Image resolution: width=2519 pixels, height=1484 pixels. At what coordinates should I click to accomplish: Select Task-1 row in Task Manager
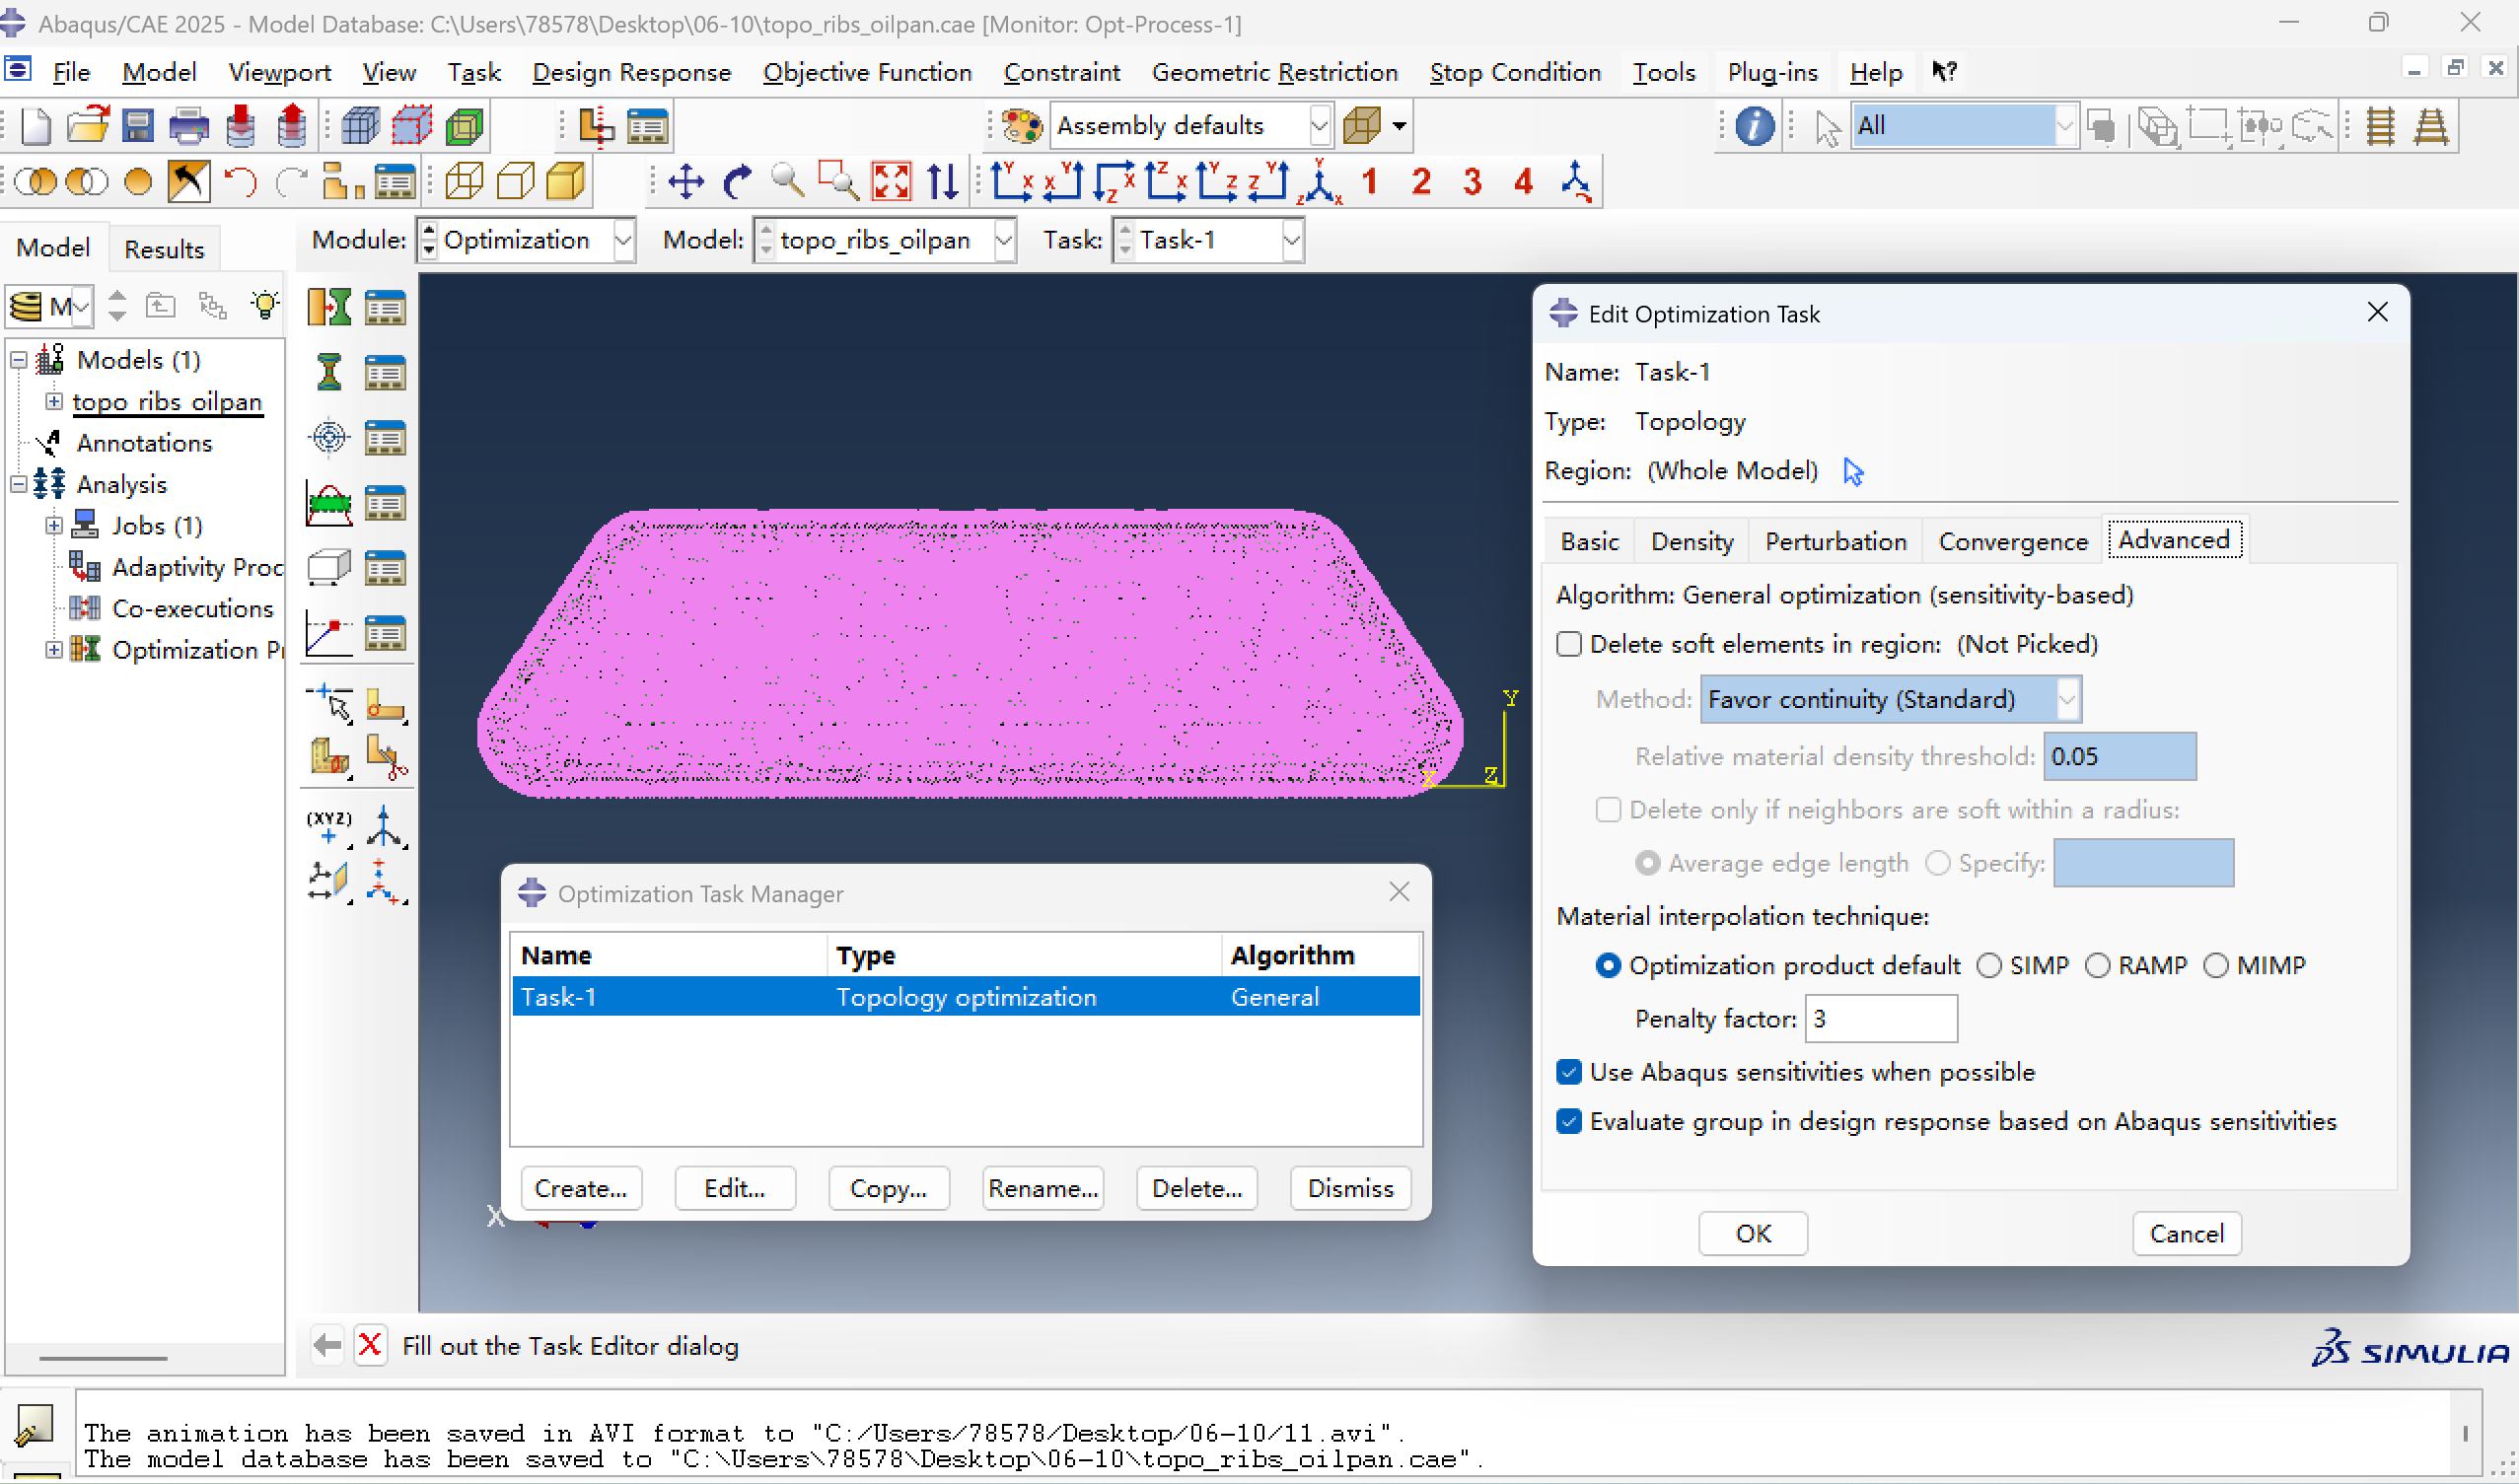click(966, 998)
